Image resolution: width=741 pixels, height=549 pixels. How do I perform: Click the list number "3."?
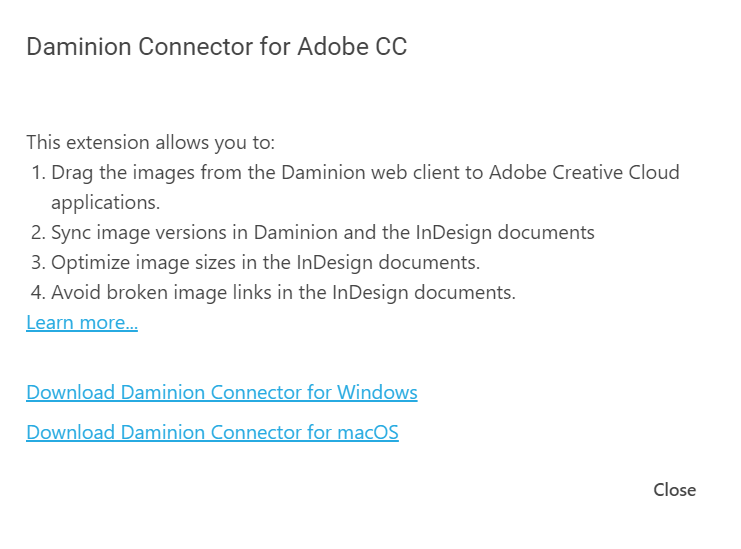[39, 263]
